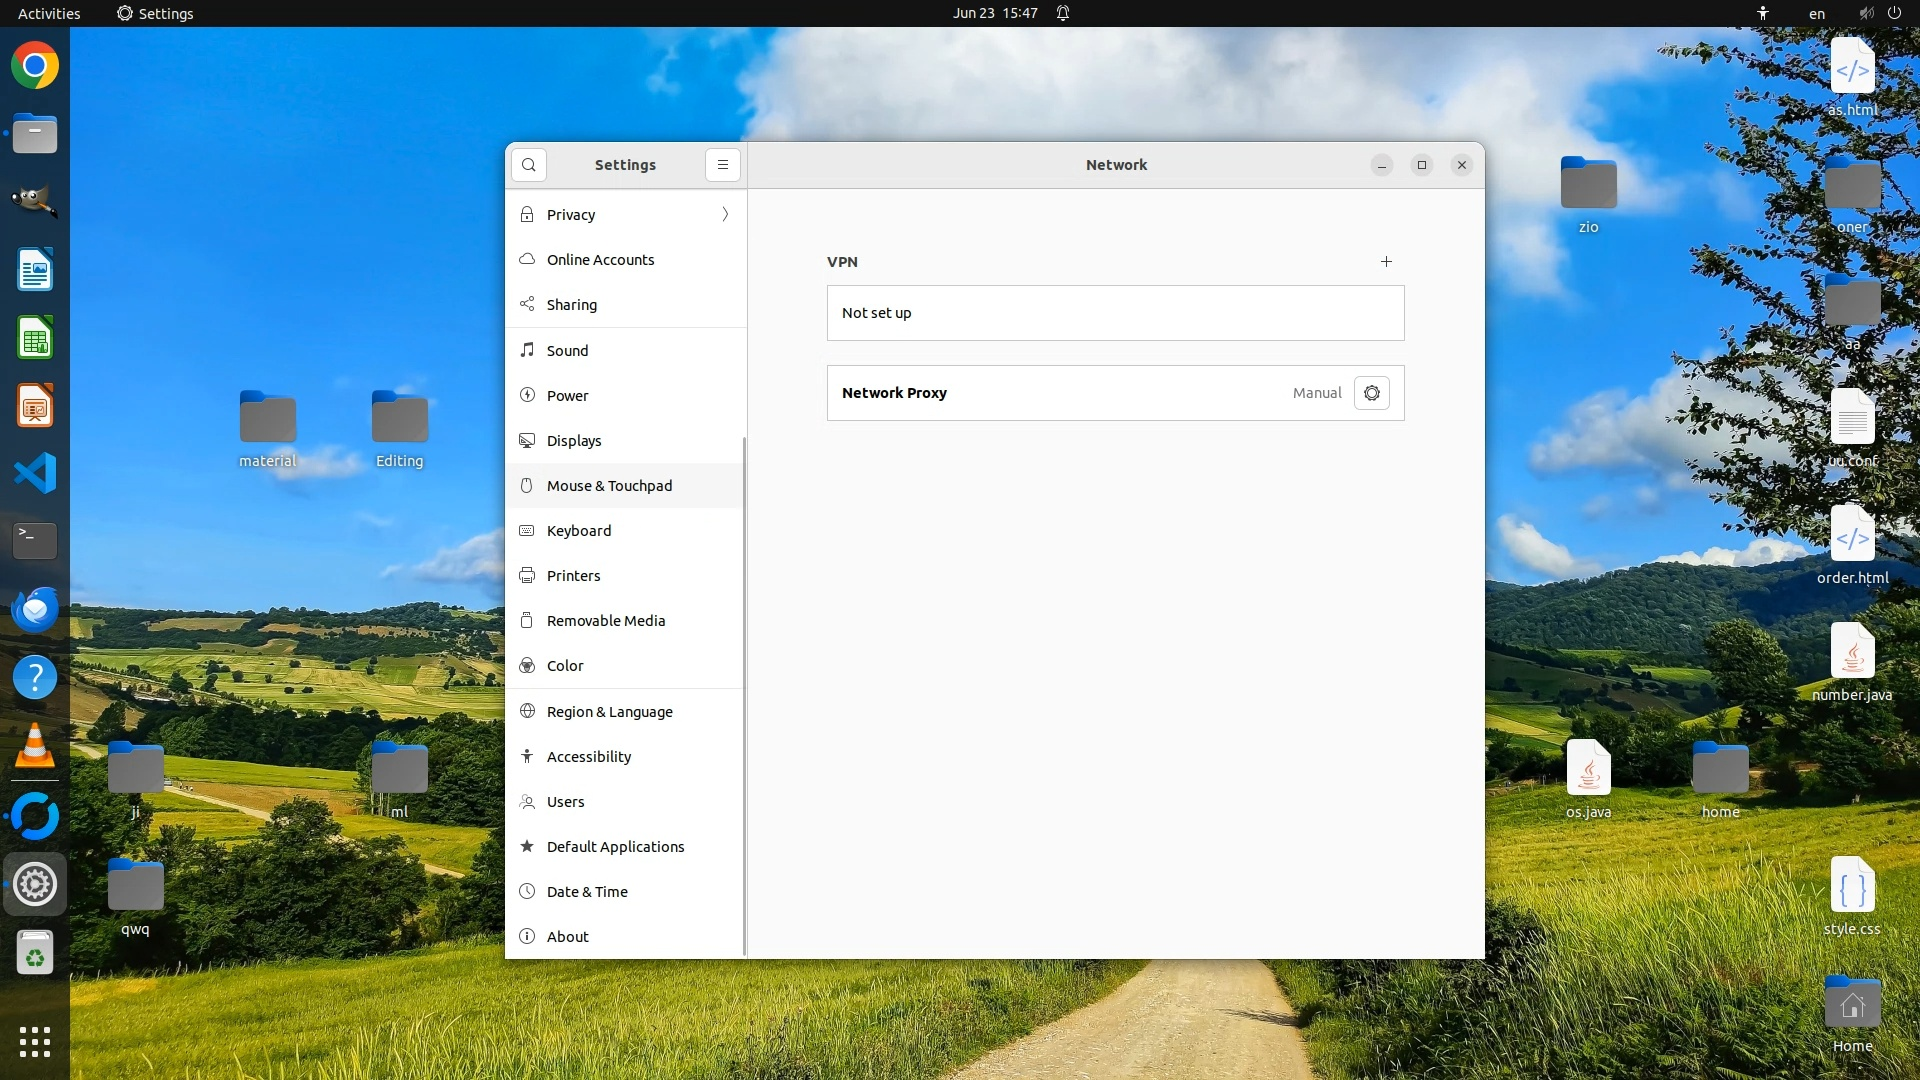Viewport: 1920px width, 1080px height.
Task: Open the Settings hamburger menu
Action: 723,165
